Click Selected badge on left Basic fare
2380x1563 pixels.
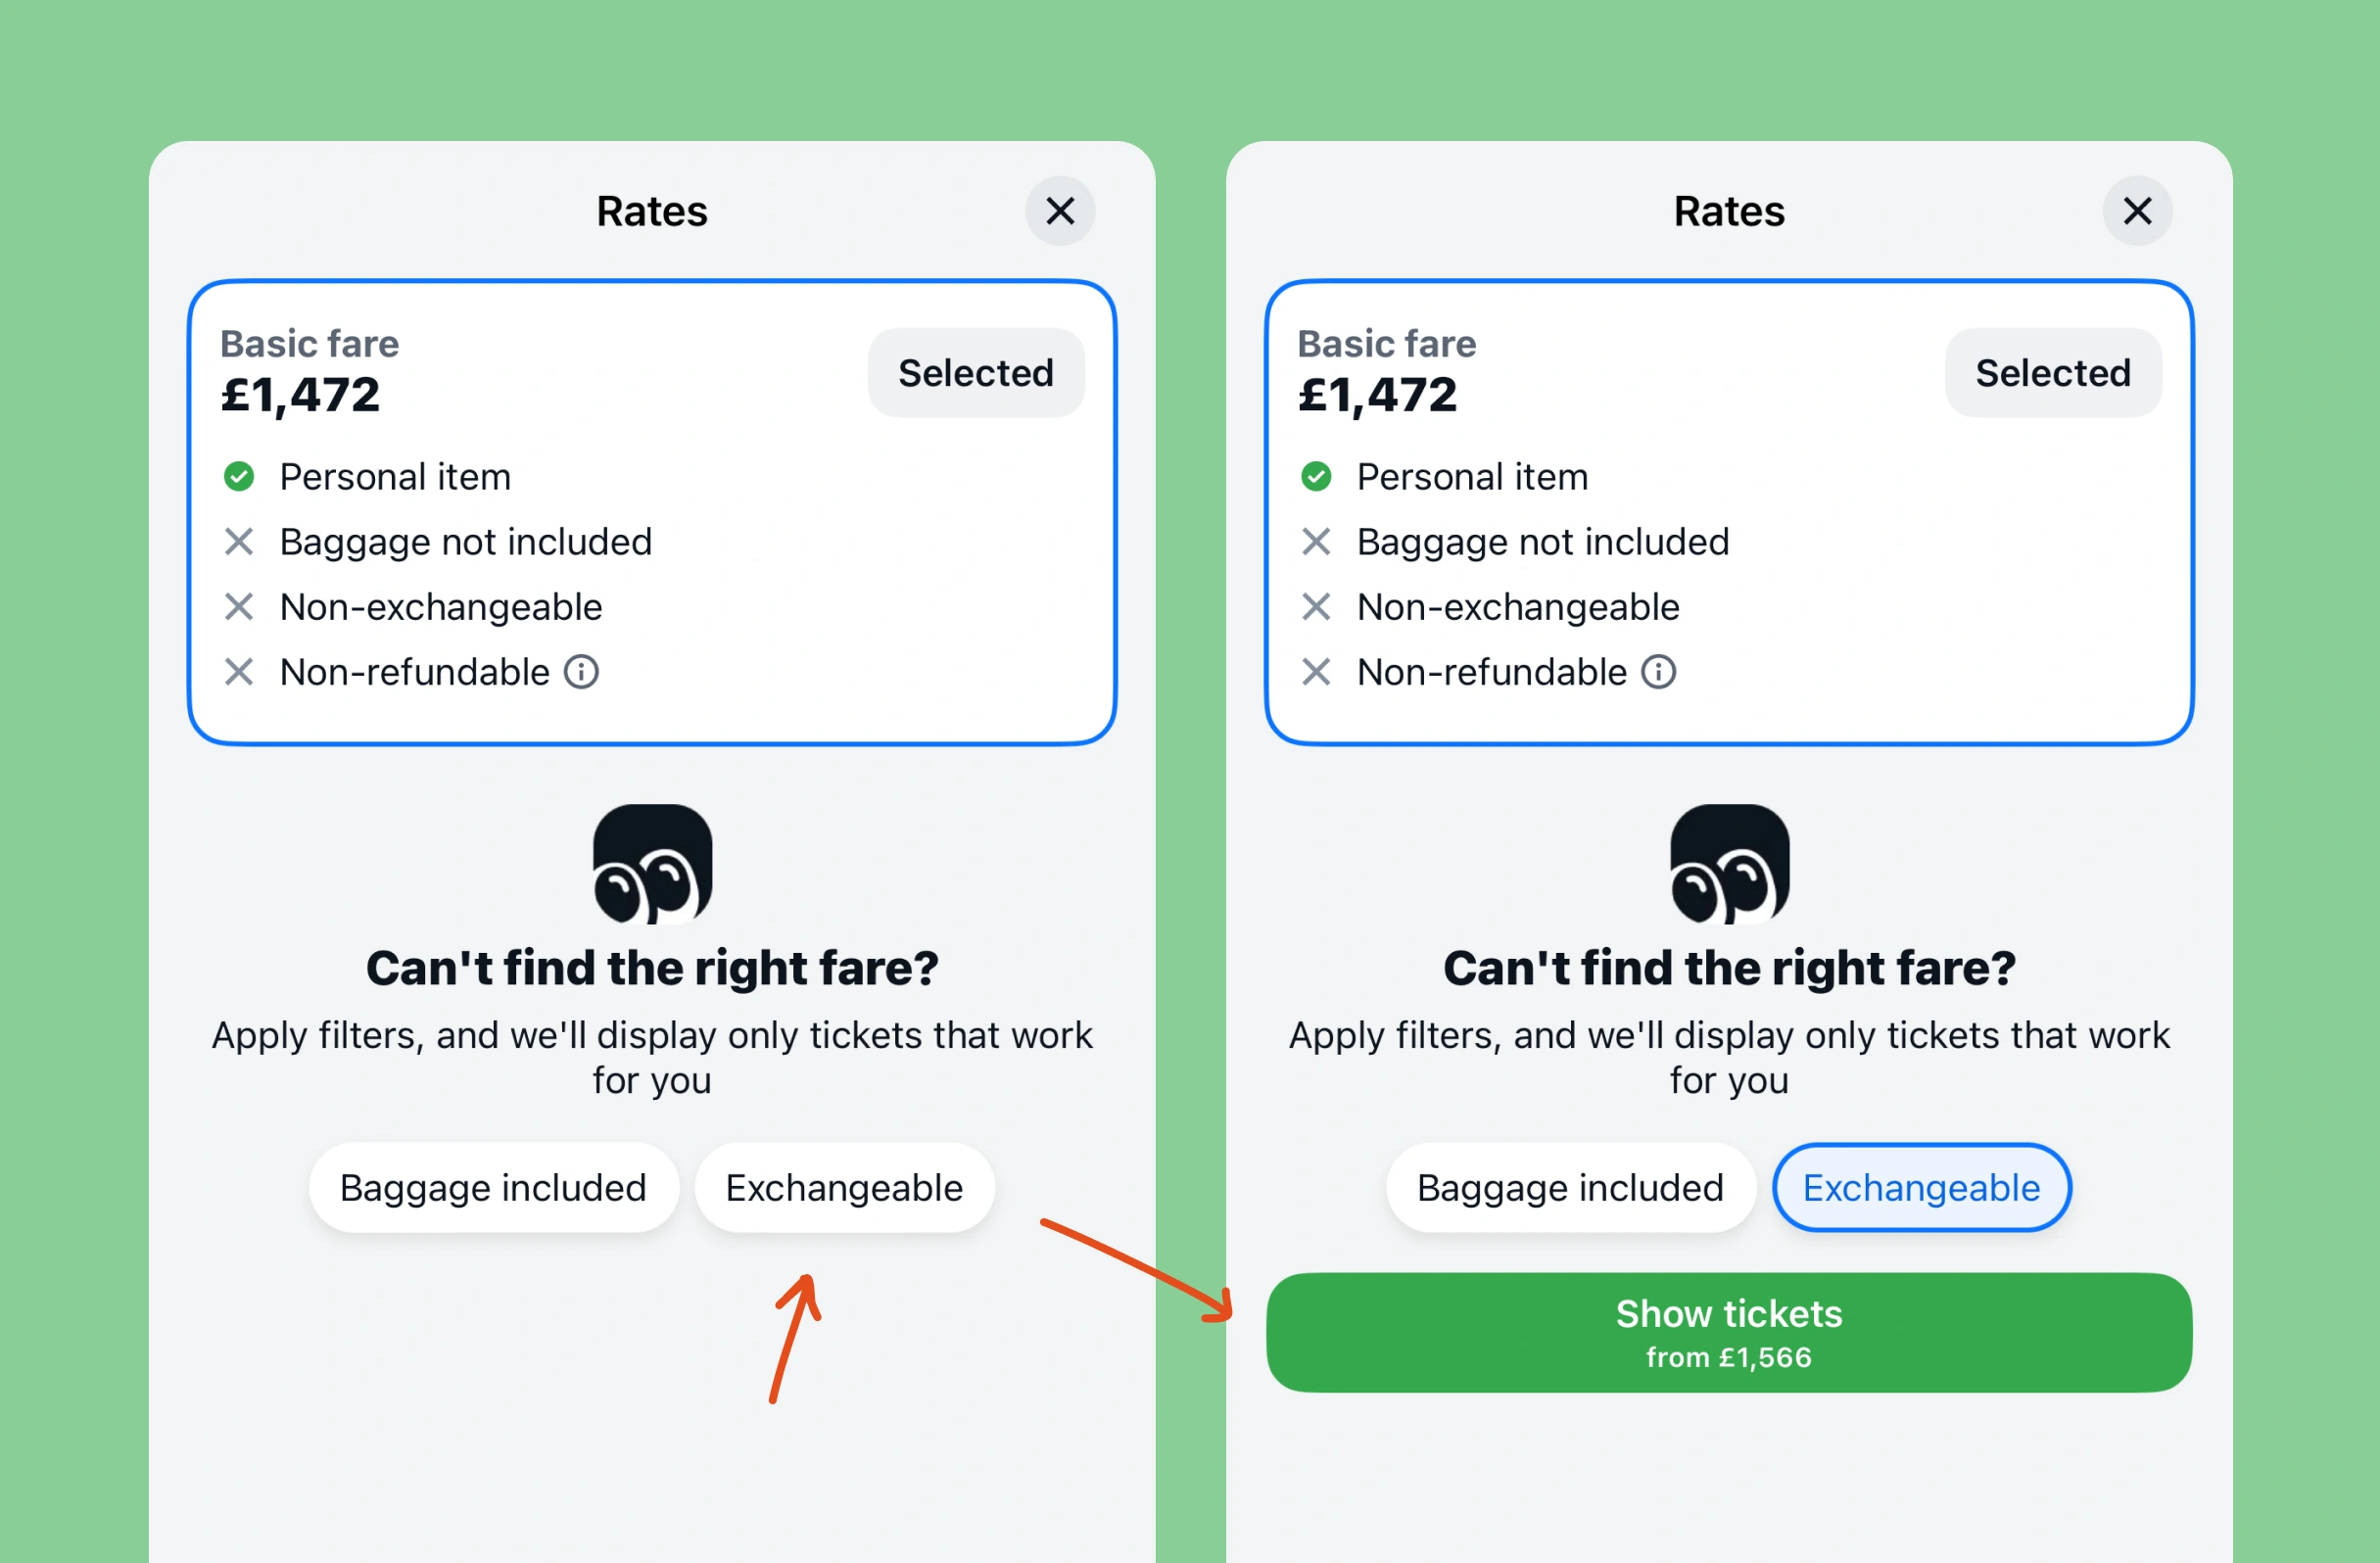coord(976,373)
